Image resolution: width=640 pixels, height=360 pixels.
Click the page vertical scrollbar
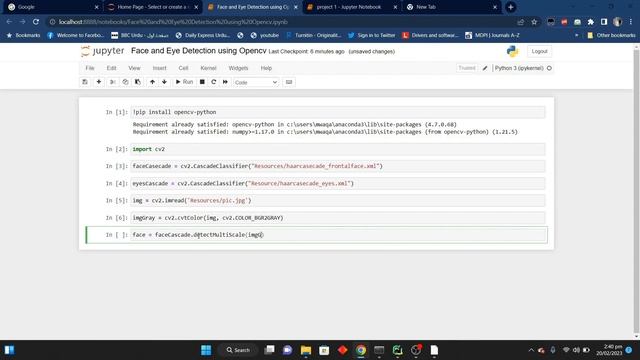(636, 191)
